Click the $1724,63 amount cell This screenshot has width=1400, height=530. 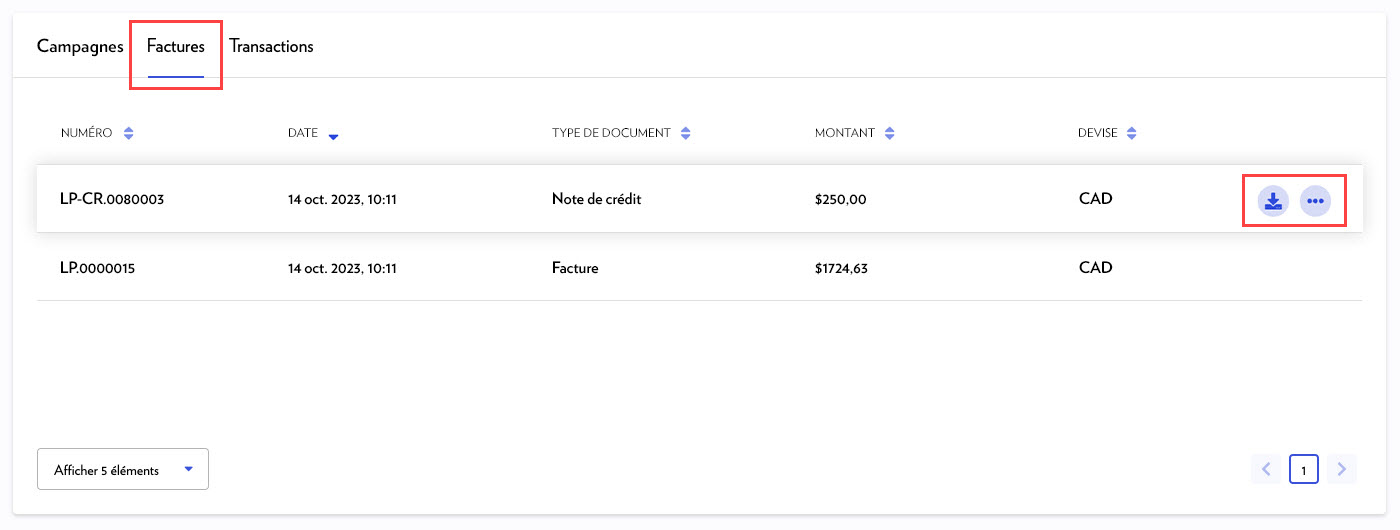843,268
